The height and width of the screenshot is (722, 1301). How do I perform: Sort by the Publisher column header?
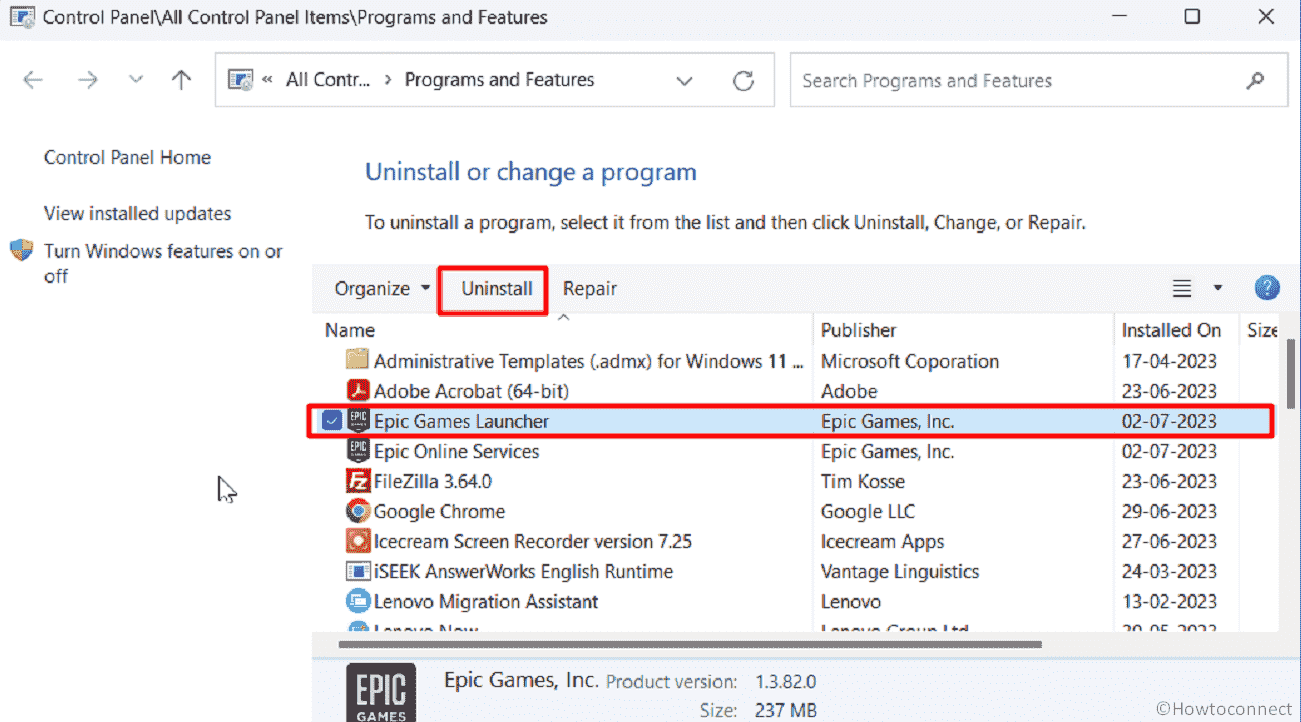[858, 330]
